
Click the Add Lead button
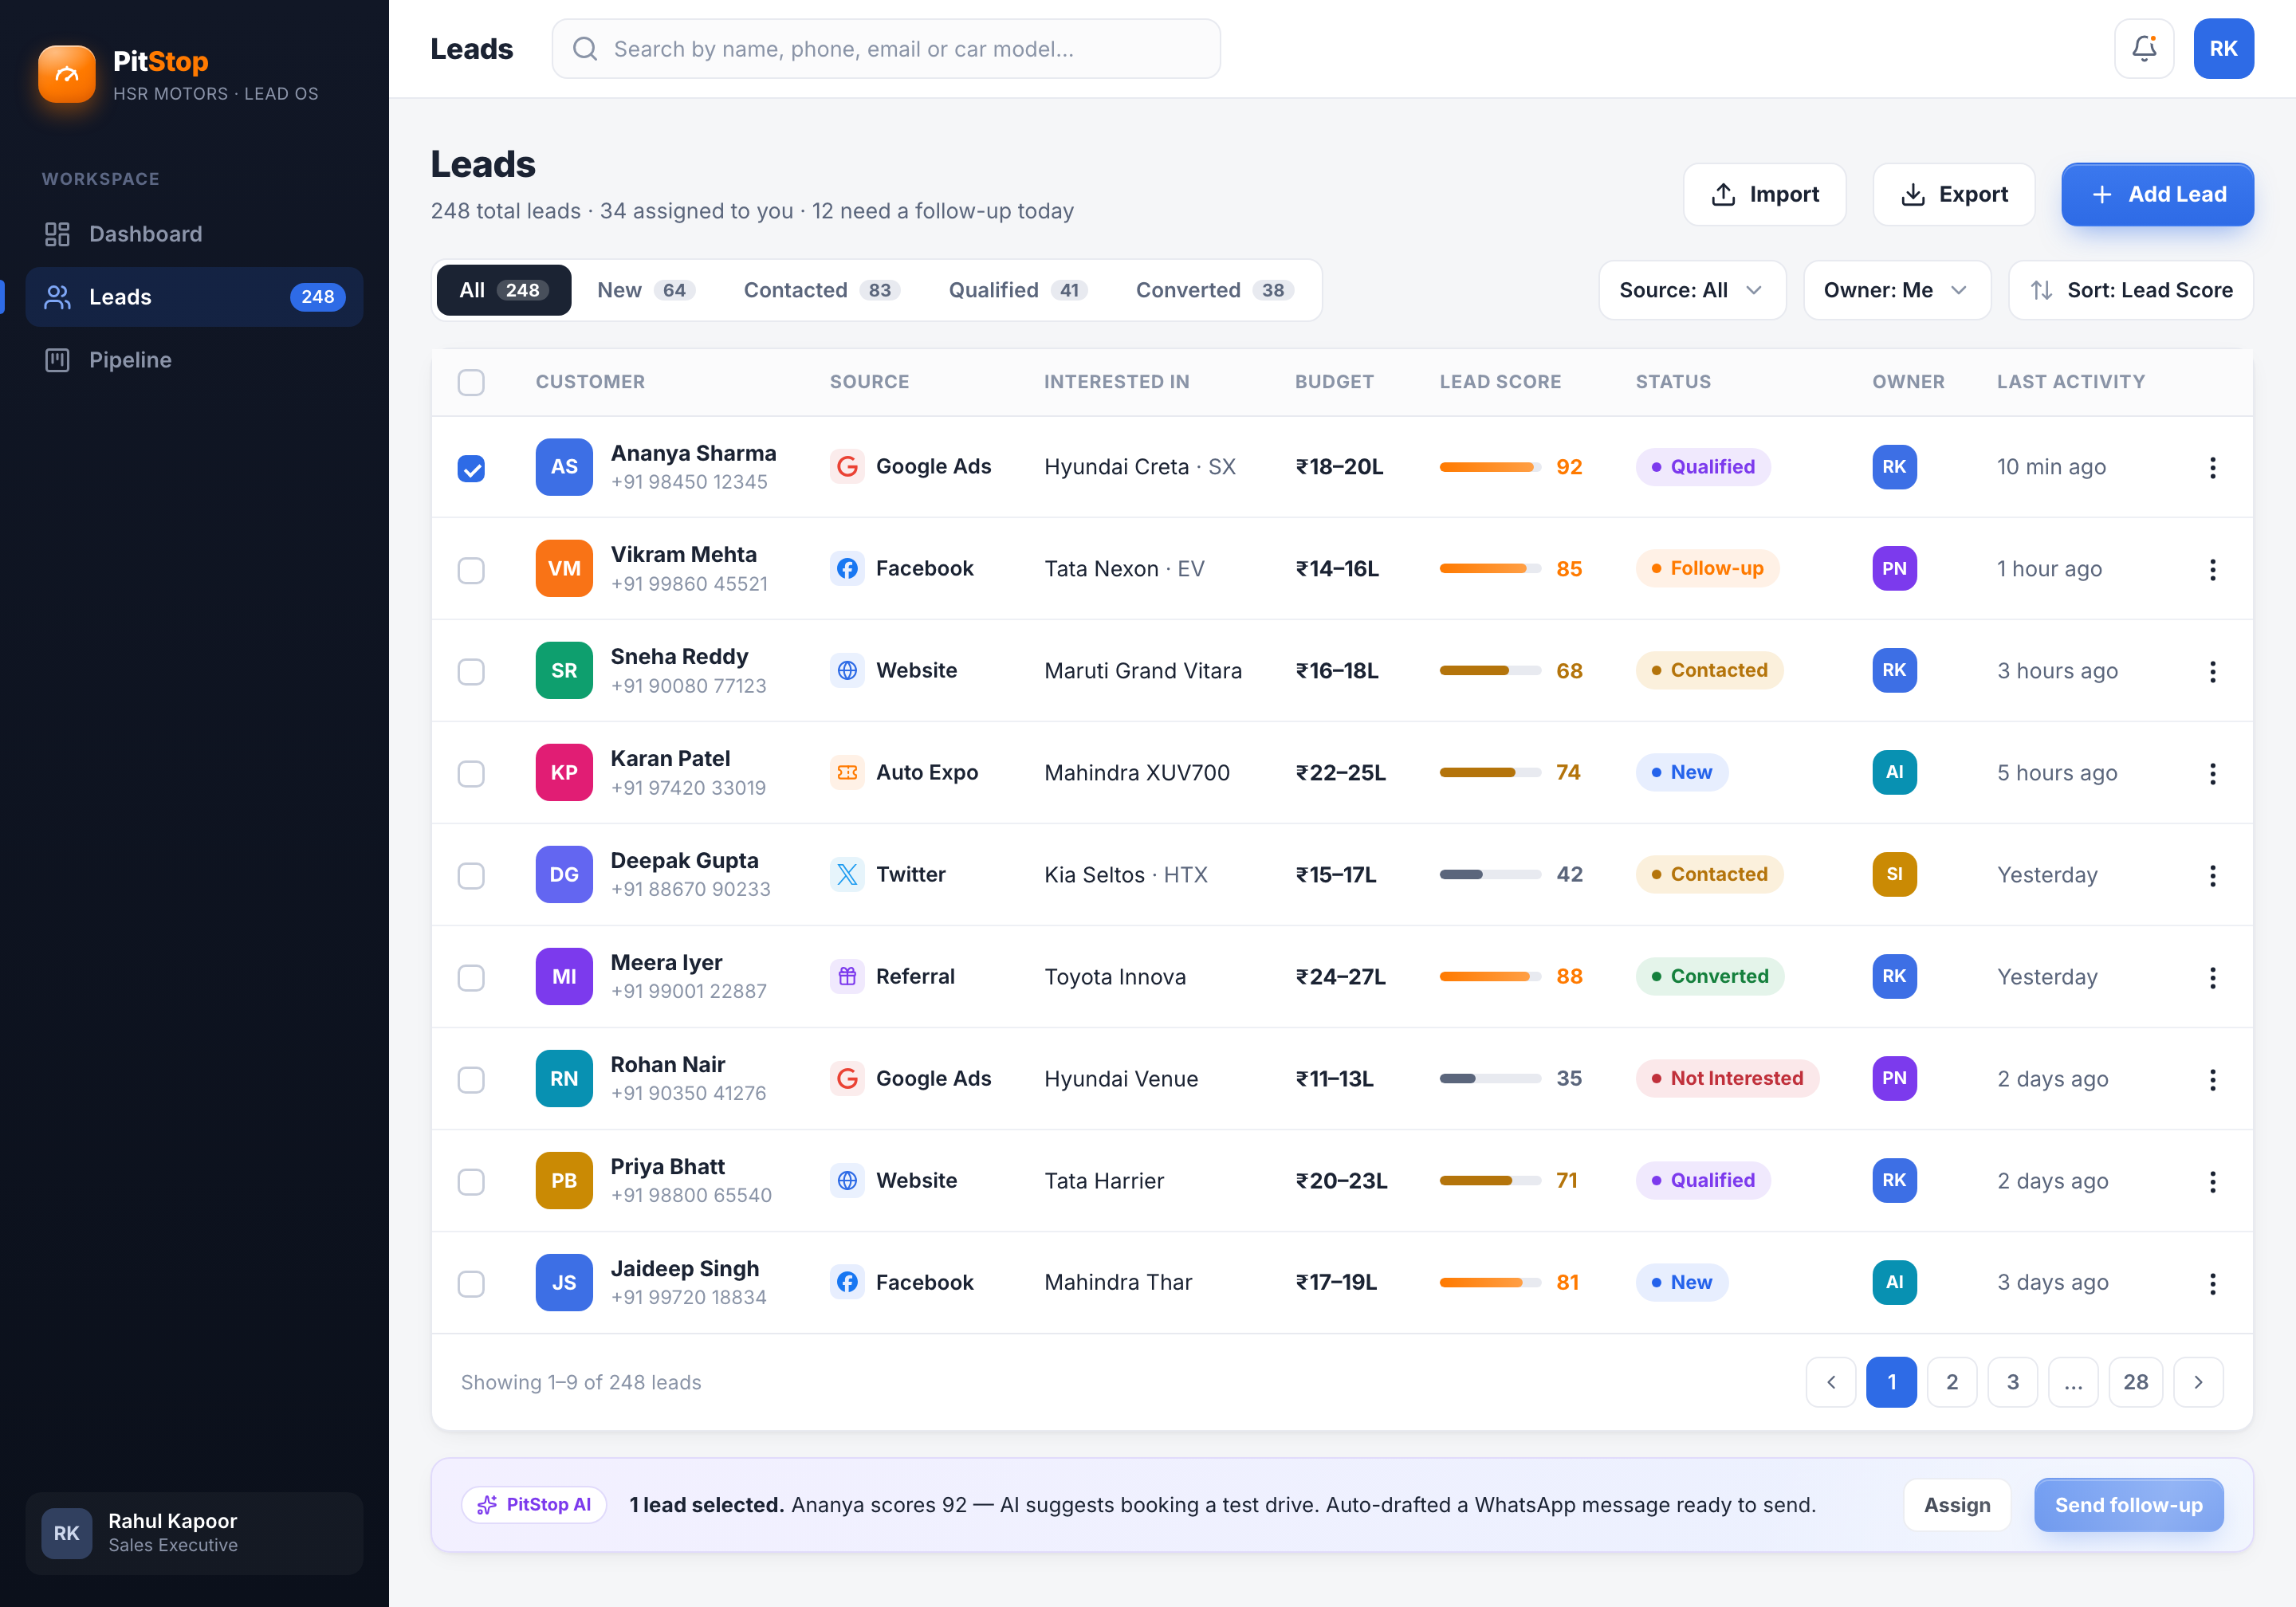click(2157, 194)
